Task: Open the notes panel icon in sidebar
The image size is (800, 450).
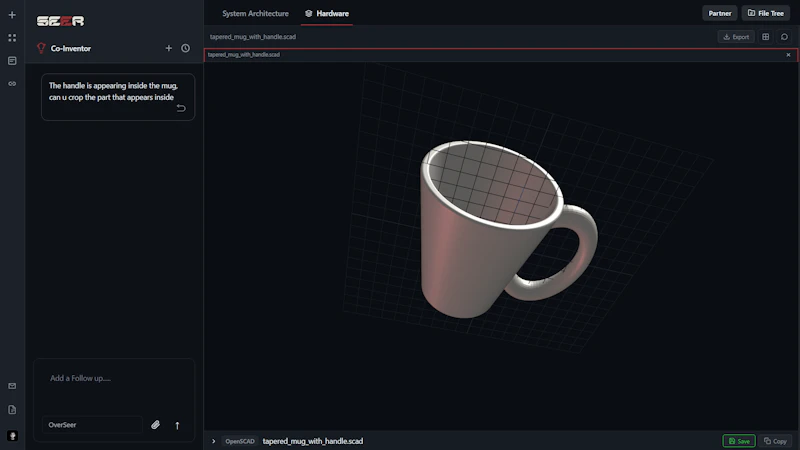Action: (x=12, y=61)
